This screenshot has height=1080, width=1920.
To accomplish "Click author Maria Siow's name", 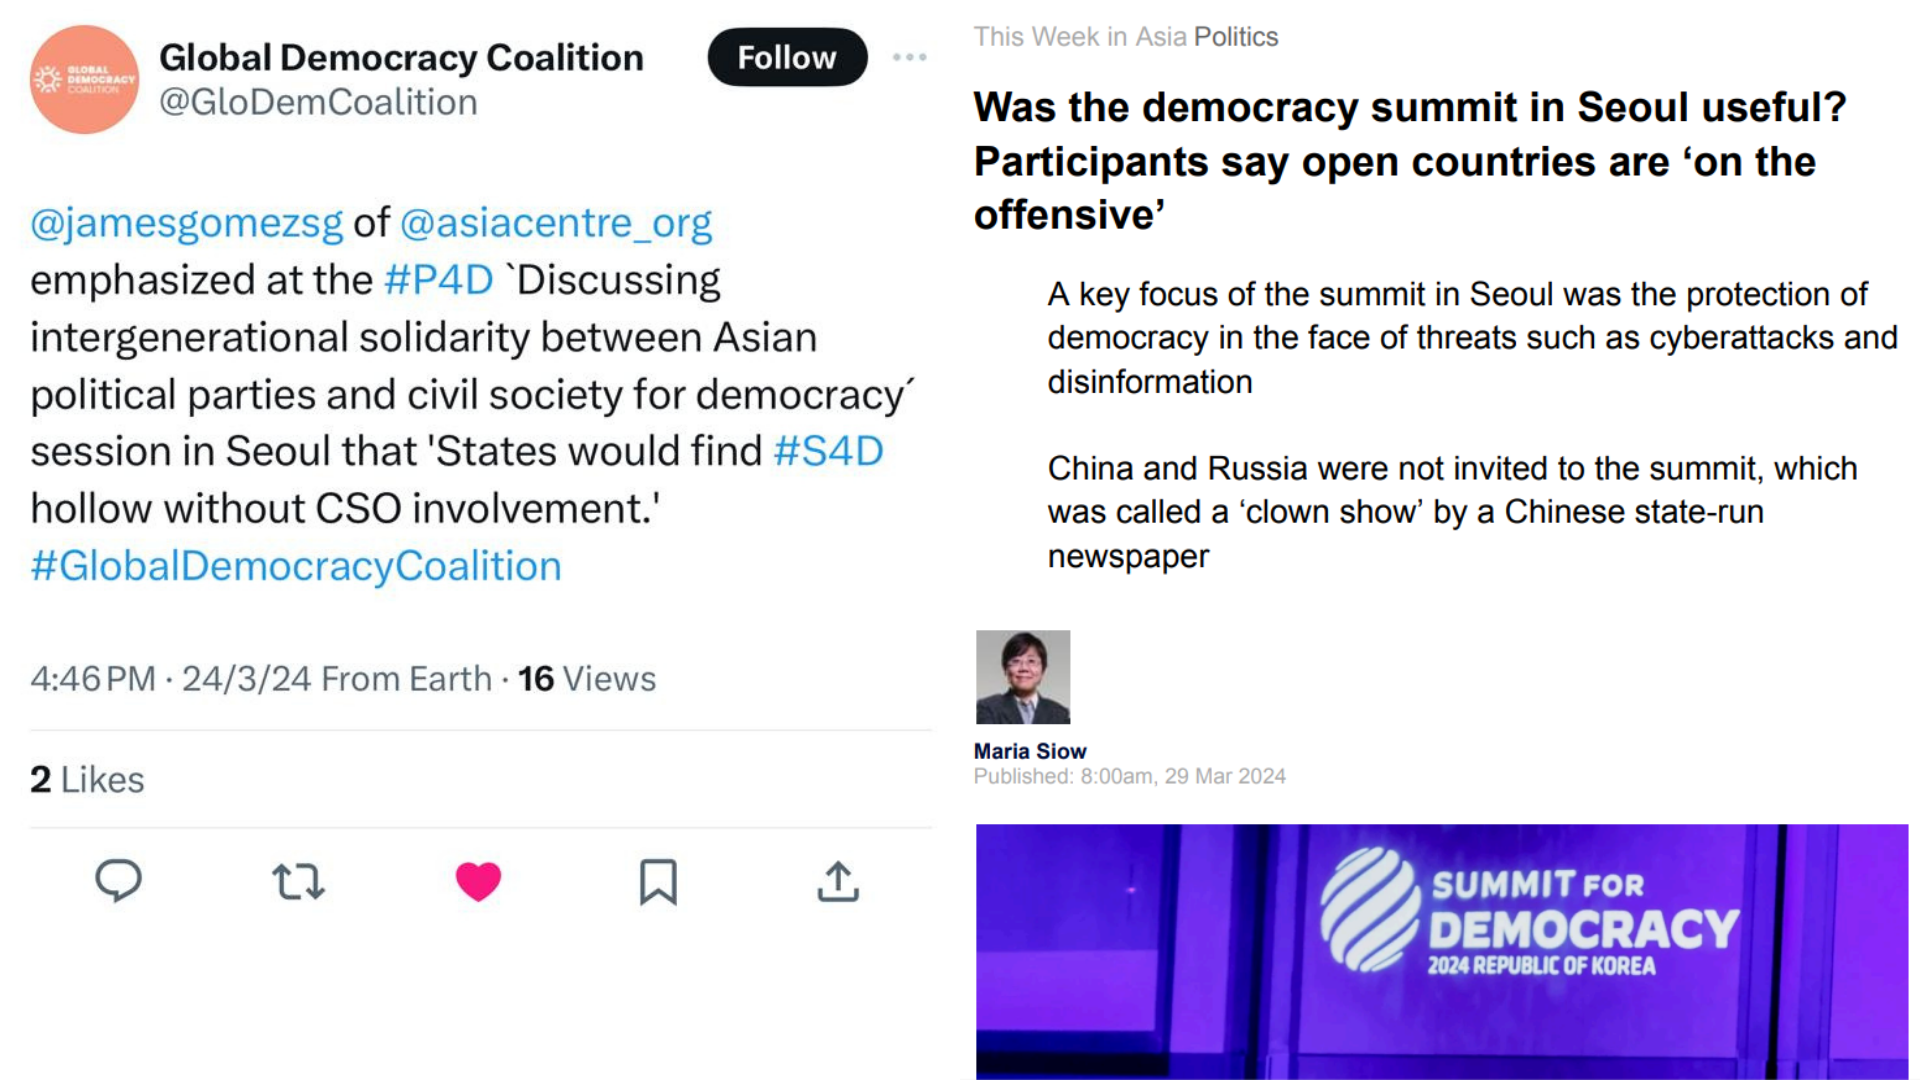I will point(1030,751).
